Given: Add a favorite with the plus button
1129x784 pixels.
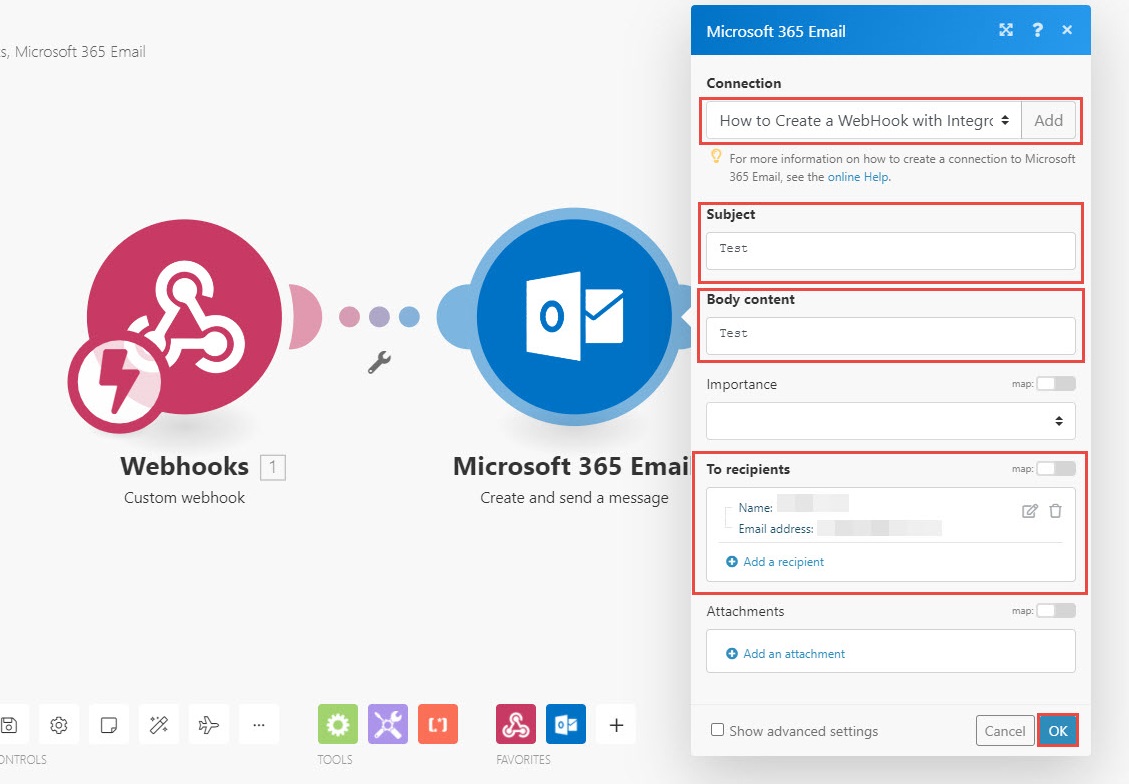Looking at the screenshot, I should coord(616,725).
